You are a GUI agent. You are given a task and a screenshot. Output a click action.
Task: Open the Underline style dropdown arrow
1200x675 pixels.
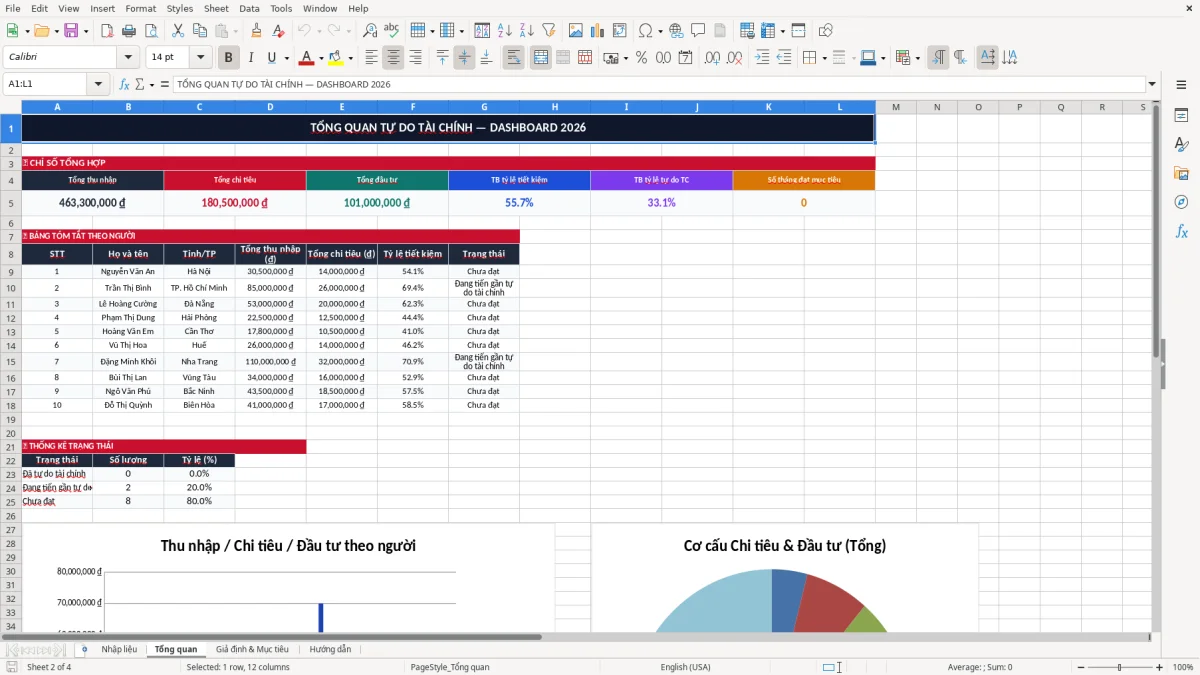(286, 57)
